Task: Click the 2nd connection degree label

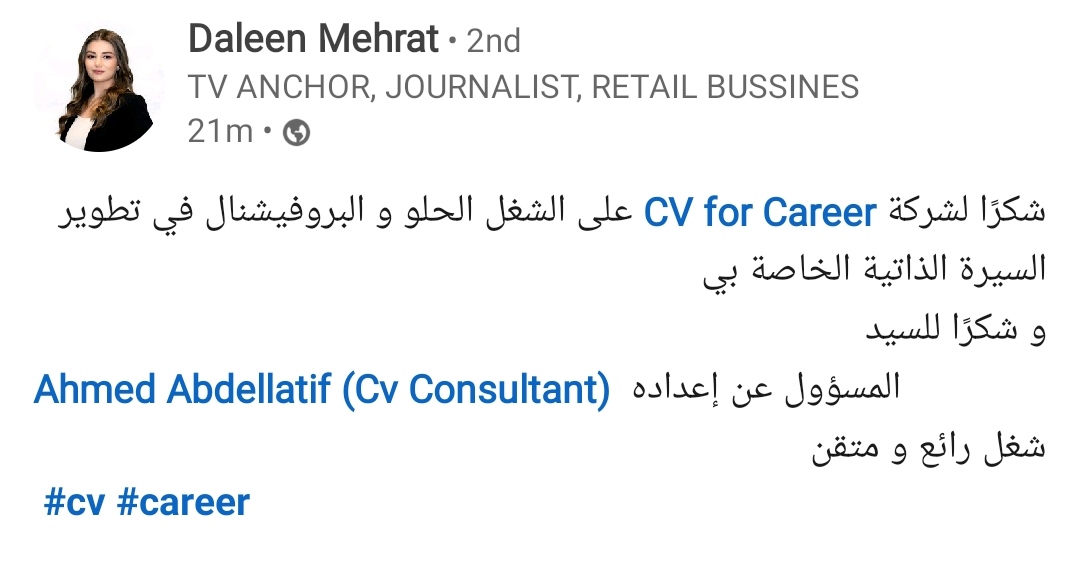Action: (493, 41)
